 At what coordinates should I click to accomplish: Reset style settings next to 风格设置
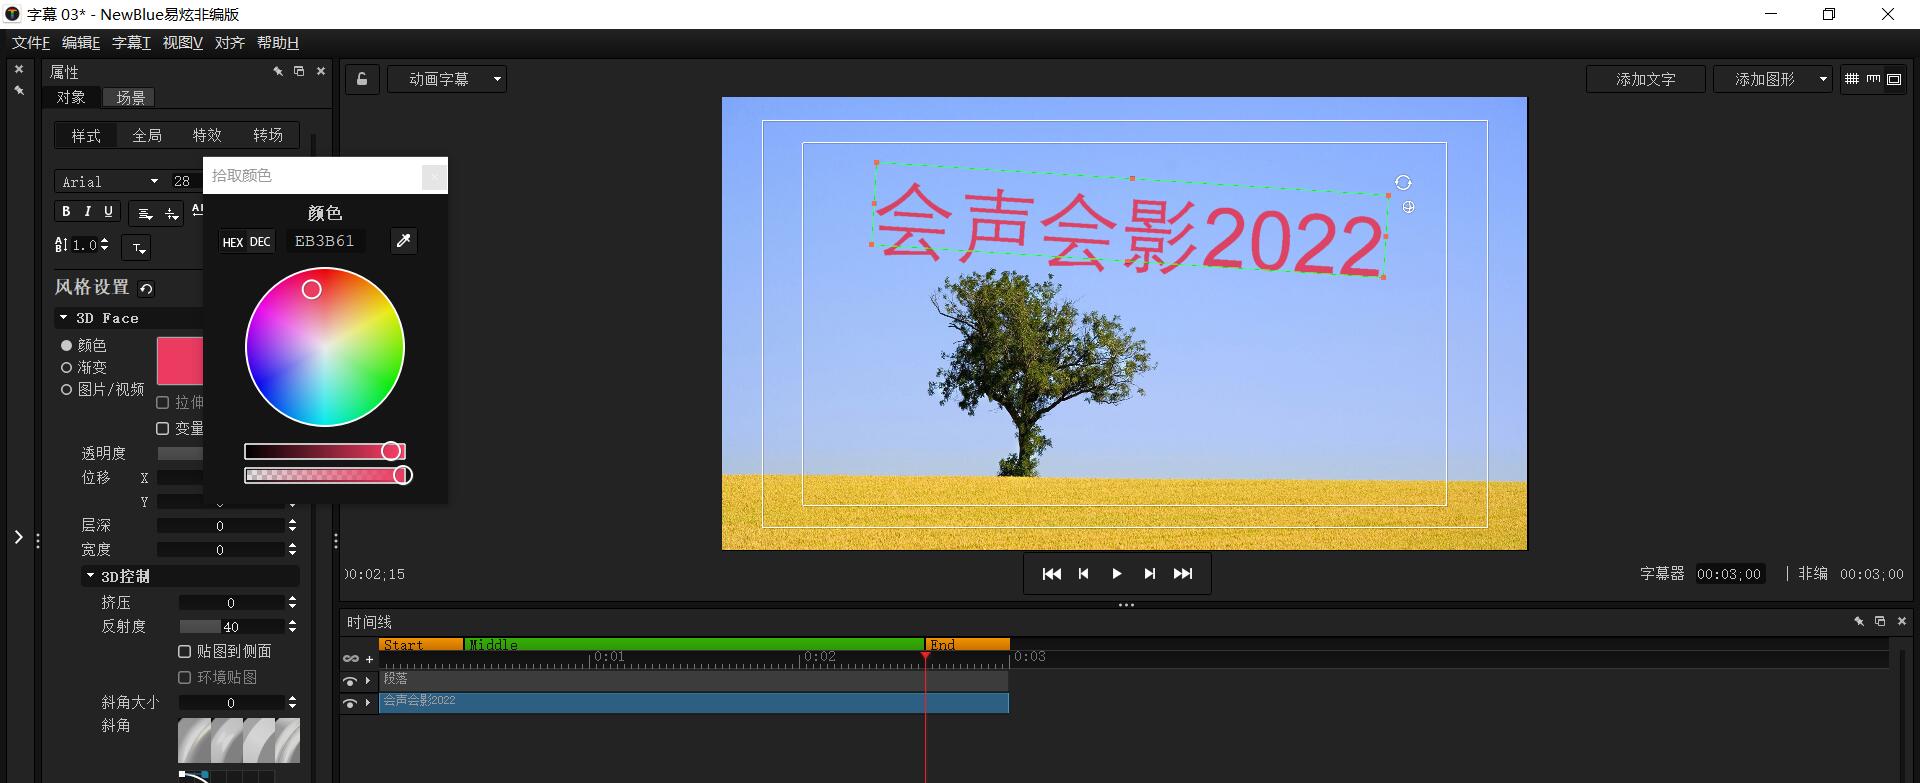147,289
